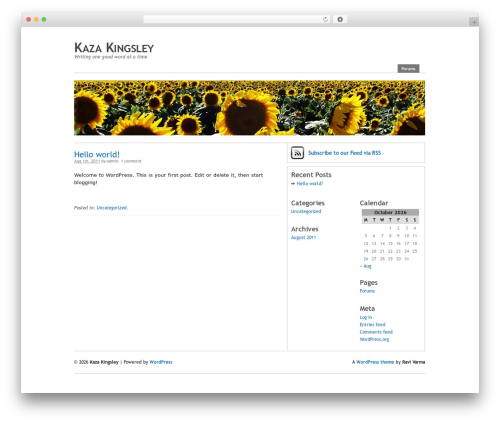
Task: Click the Kaza Kingsley site title
Action: [114, 48]
